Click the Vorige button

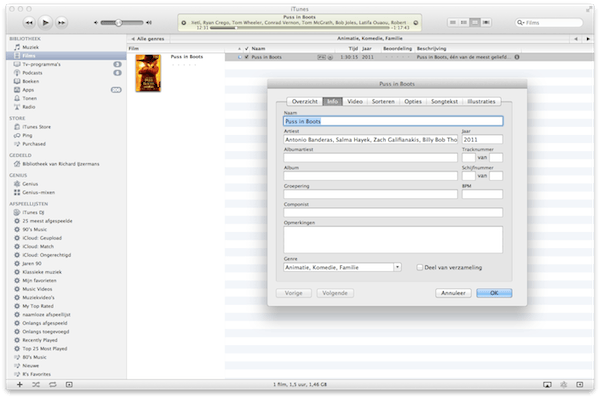click(x=293, y=293)
